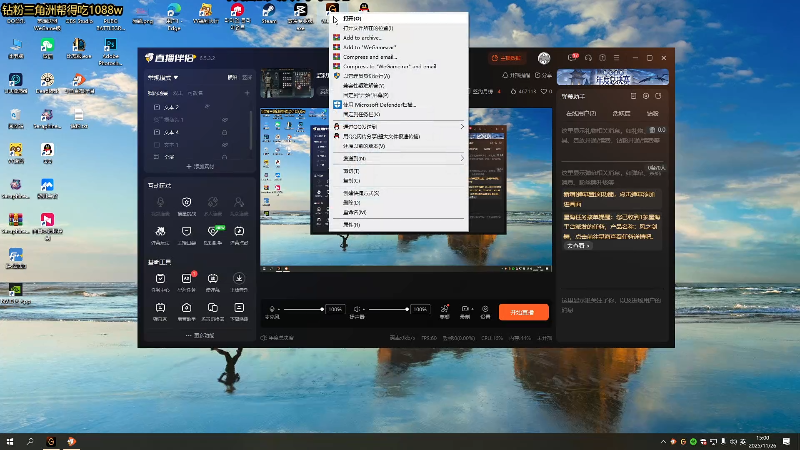The image size is (800, 450).
Task: Click the Steam desktop shortcut icon
Action: click(269, 10)
